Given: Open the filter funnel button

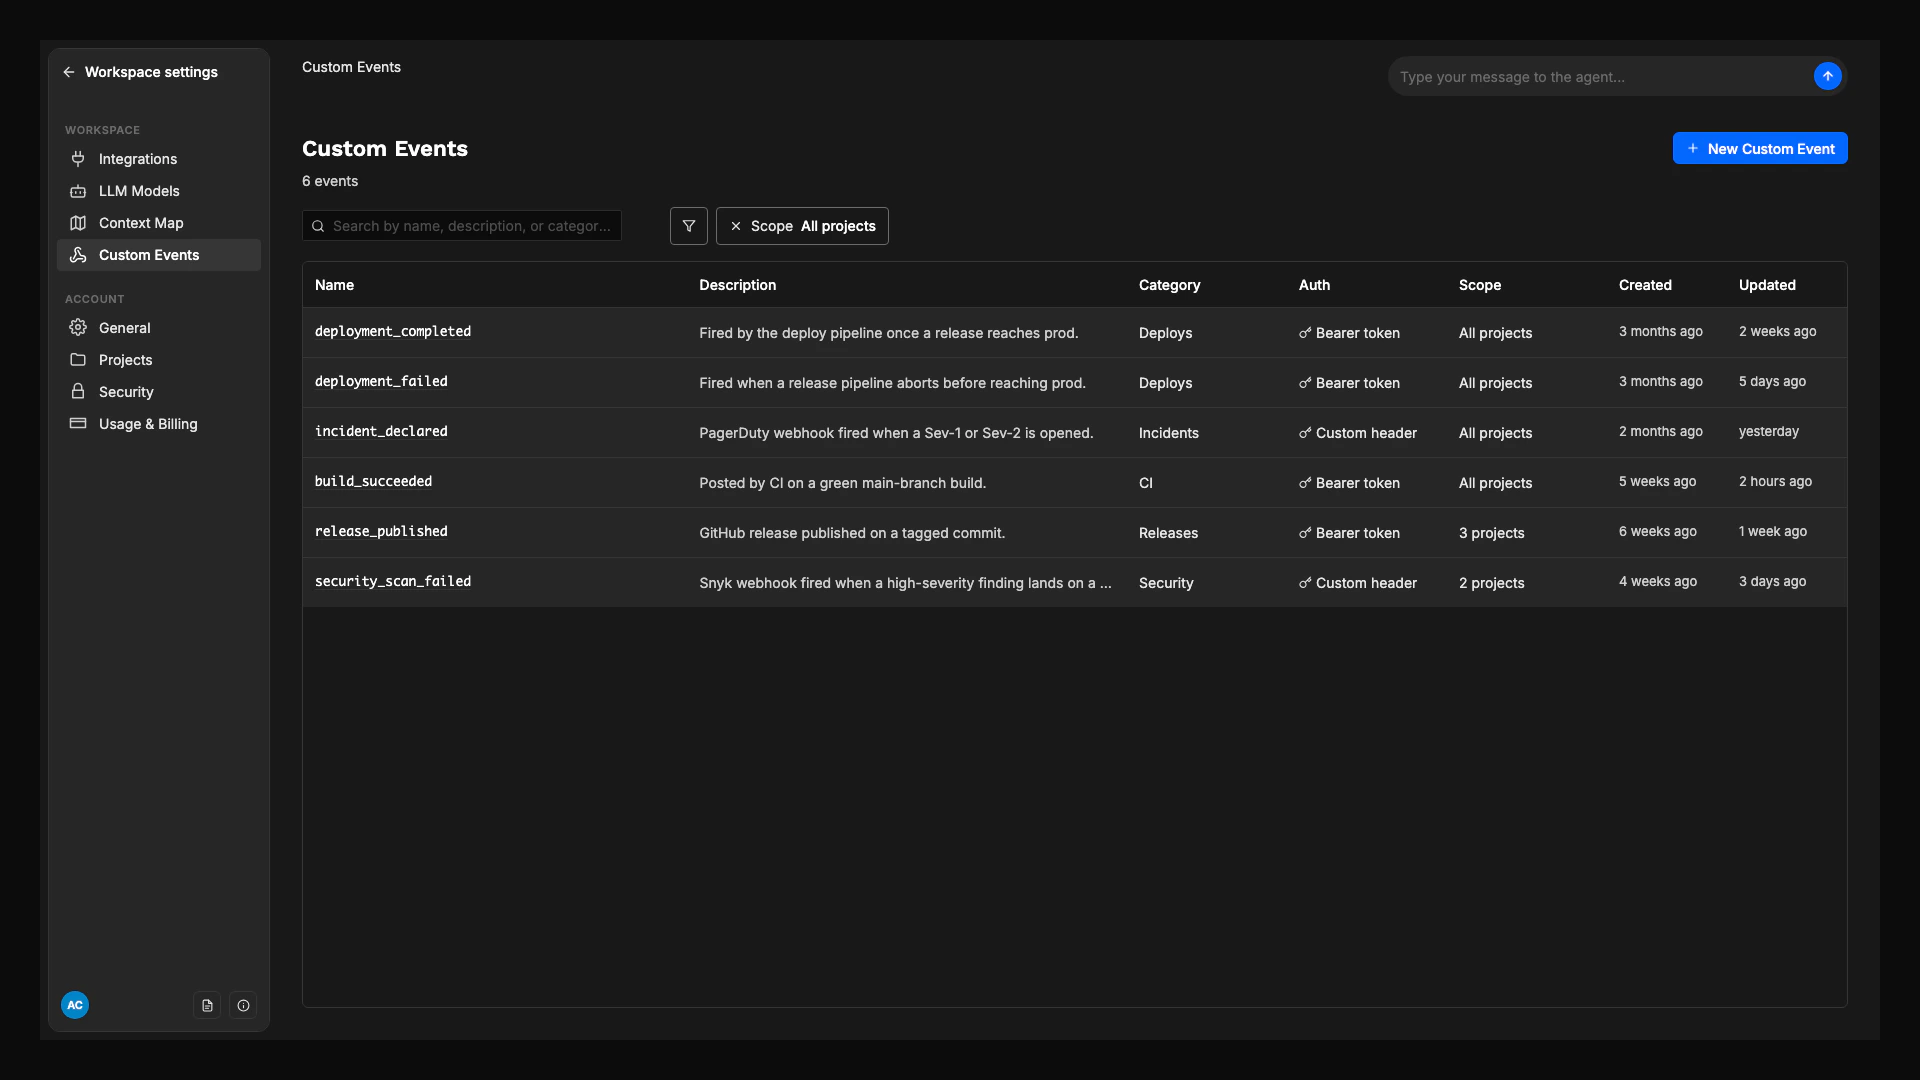Looking at the screenshot, I should click(689, 226).
